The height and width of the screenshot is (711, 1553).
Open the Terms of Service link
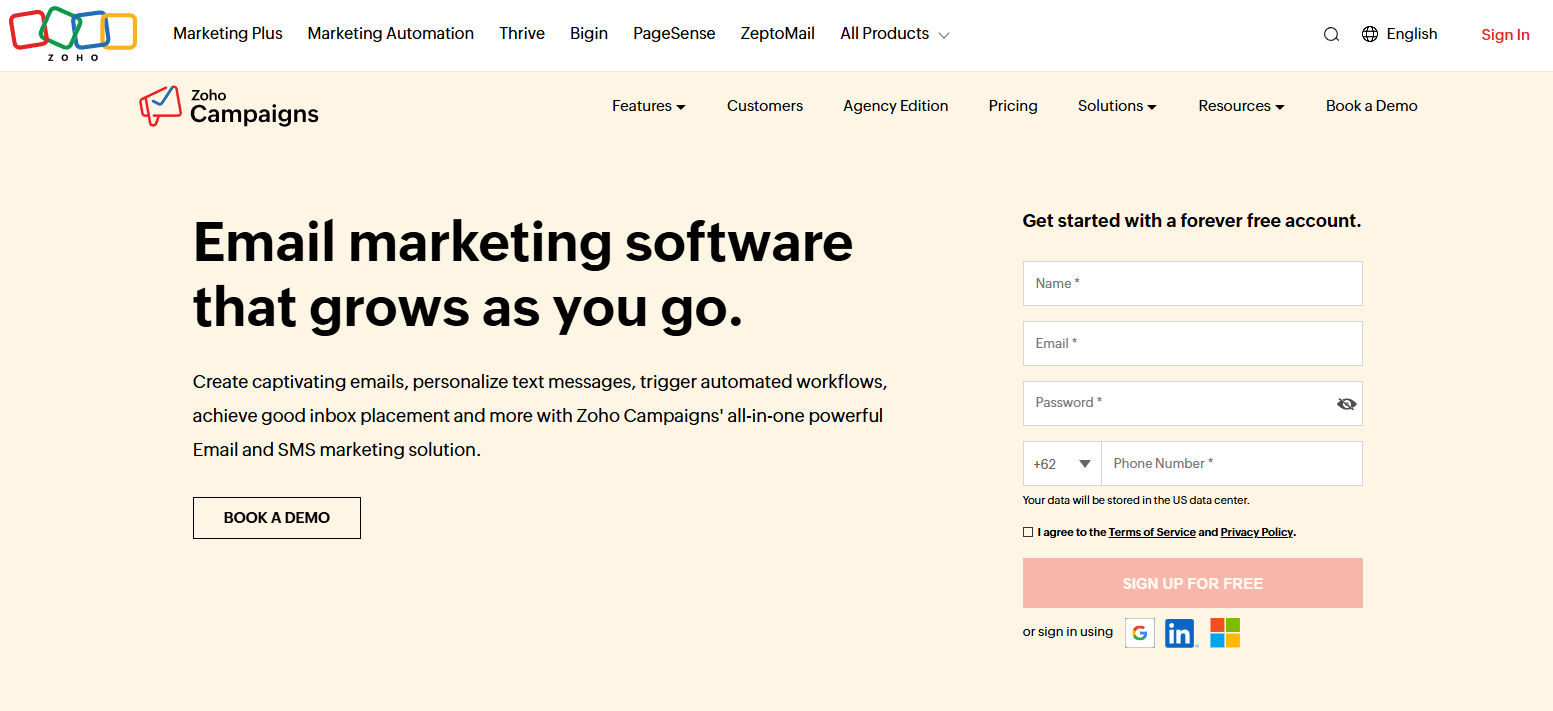coord(1152,531)
